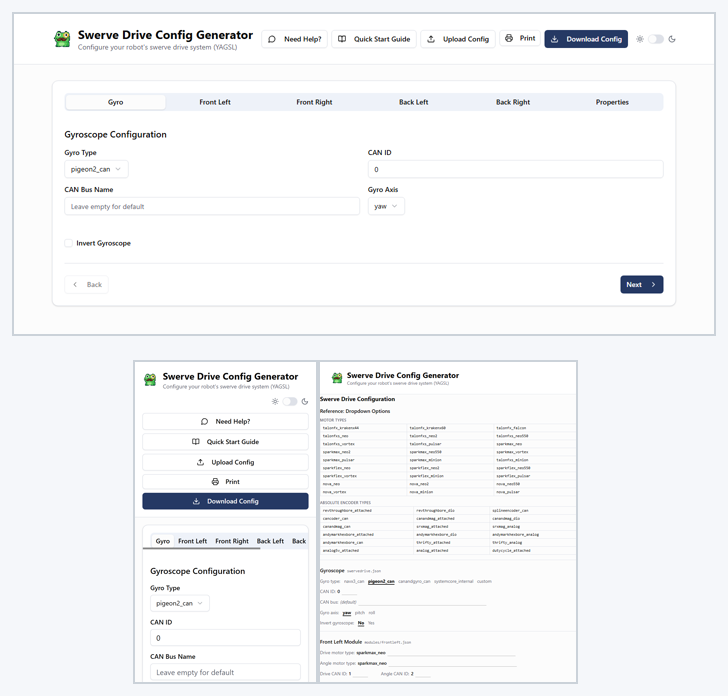
Task: Click the left chevron on the desktop Back button
Action: [x=75, y=285]
